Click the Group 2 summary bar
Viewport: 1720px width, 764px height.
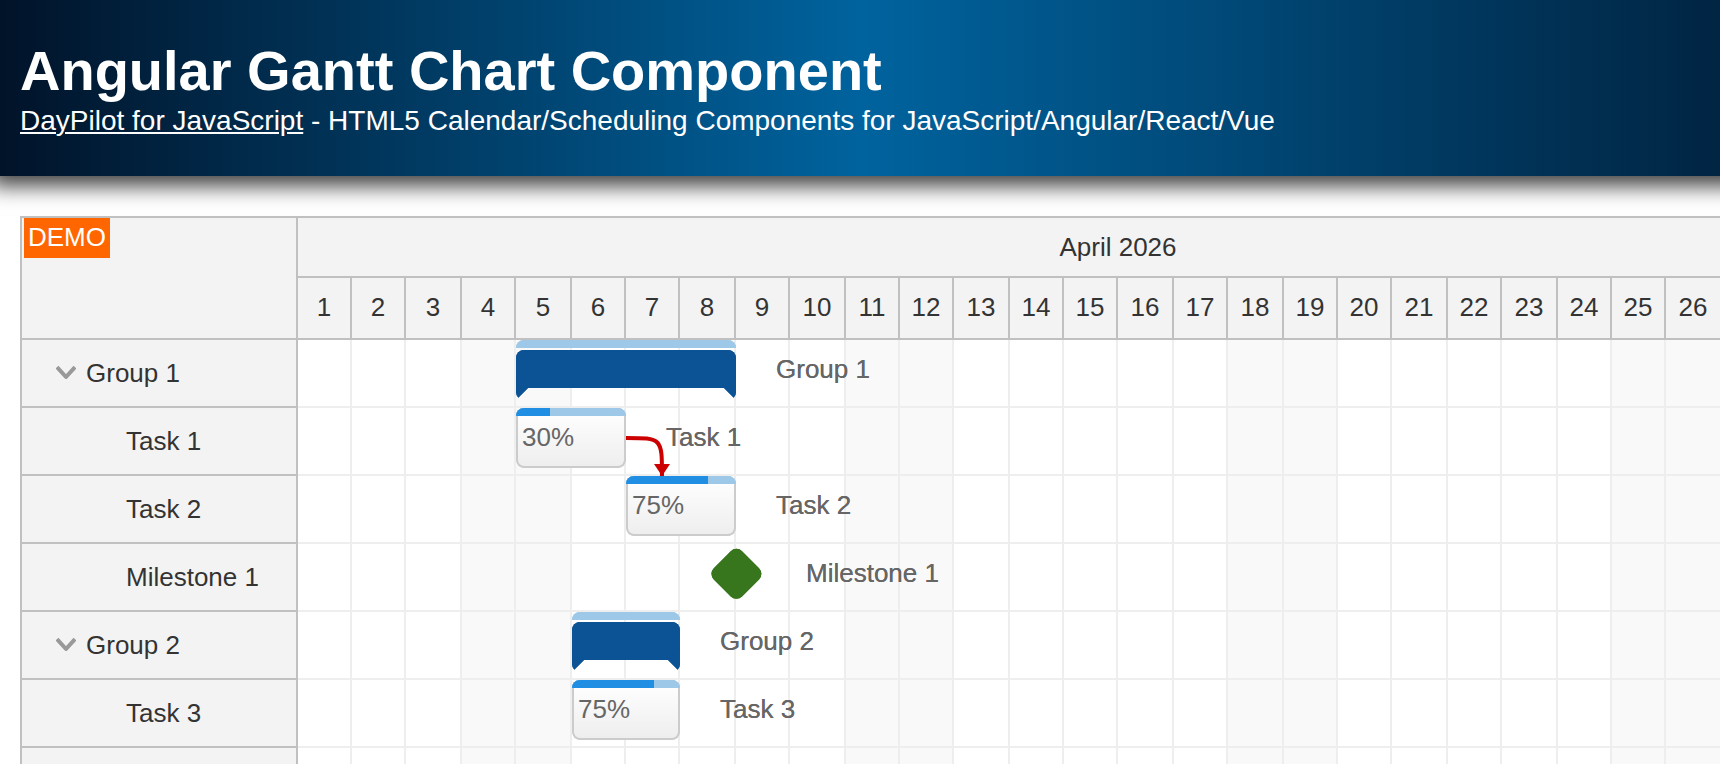coord(624,641)
